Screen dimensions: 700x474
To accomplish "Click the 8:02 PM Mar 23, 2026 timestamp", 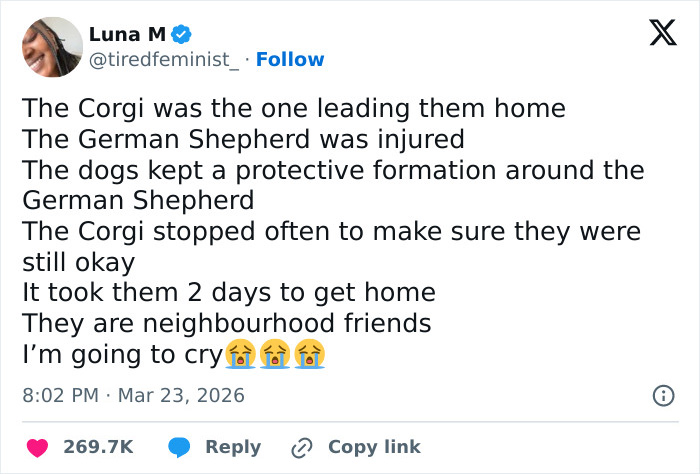I will pyautogui.click(x=133, y=395).
